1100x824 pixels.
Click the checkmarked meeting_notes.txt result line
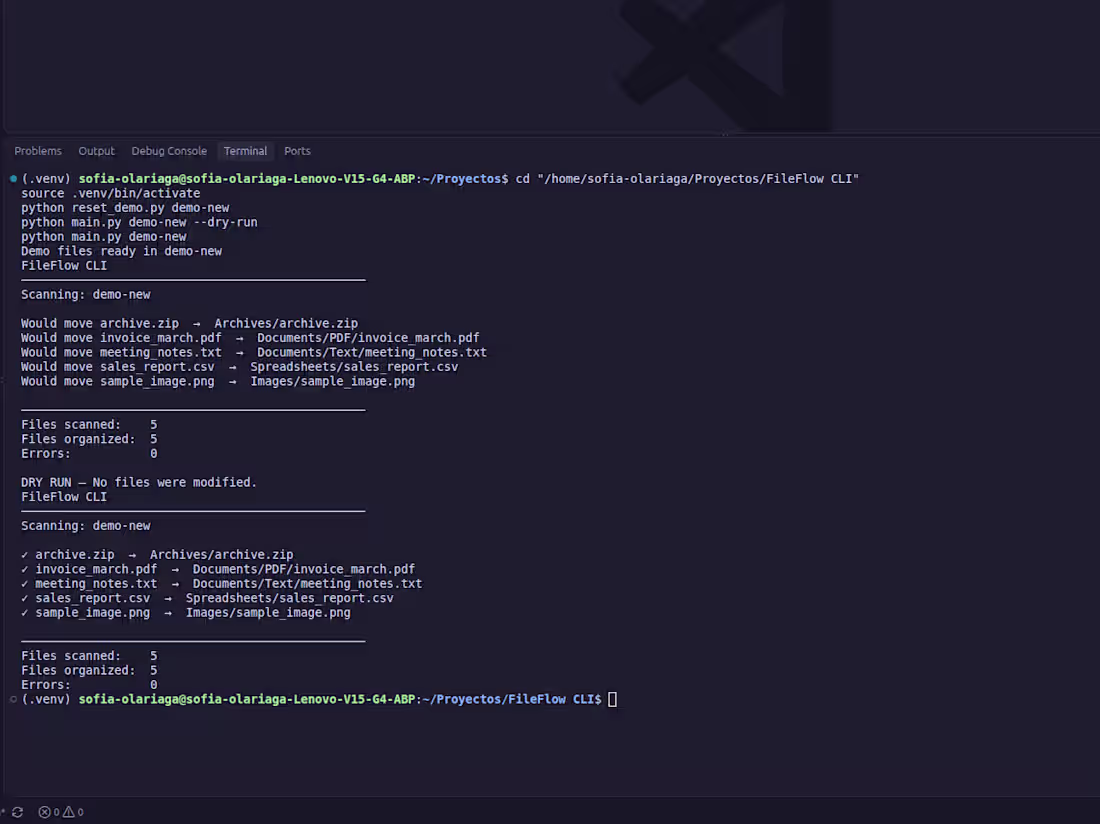click(x=222, y=583)
